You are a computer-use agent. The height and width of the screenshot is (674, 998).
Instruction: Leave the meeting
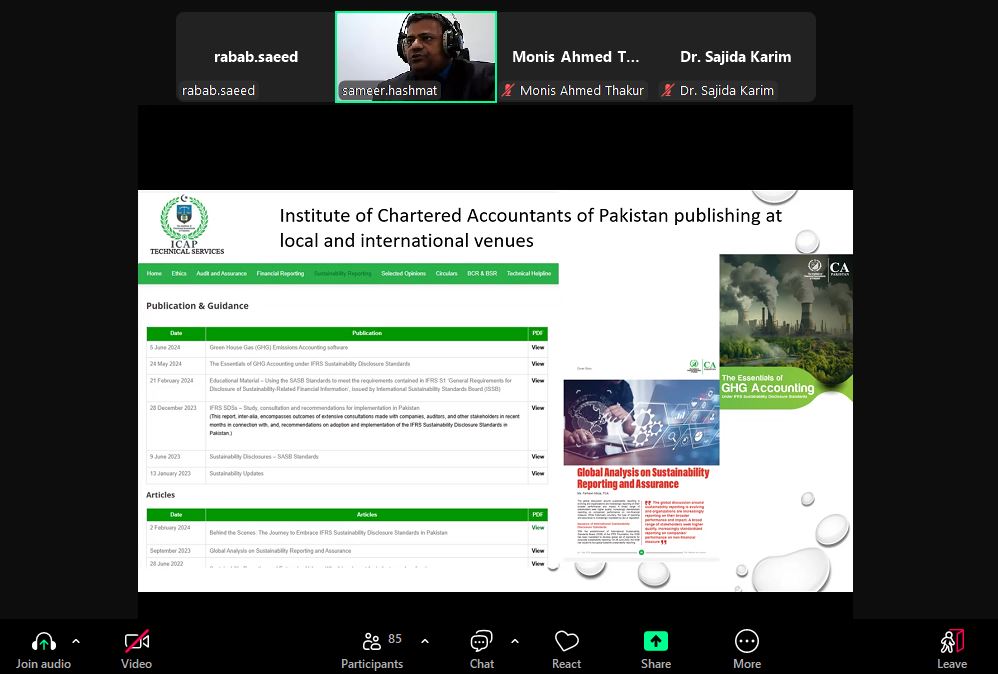click(x=951, y=642)
